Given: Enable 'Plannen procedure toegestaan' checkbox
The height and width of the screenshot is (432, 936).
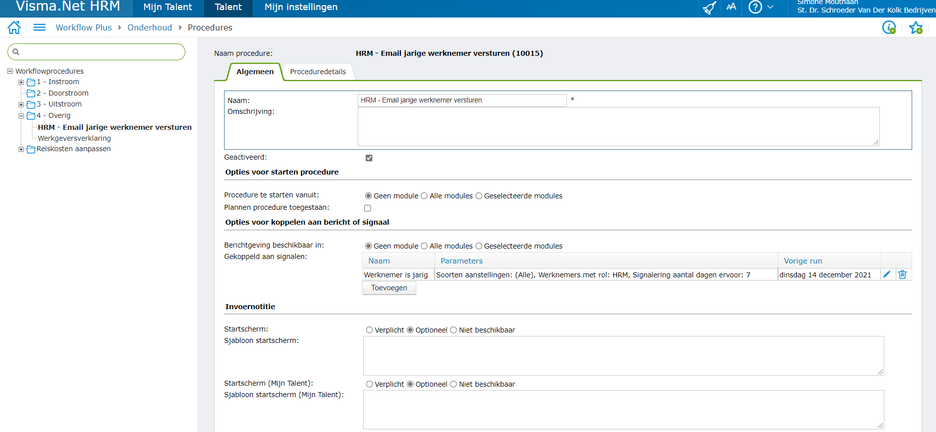Looking at the screenshot, I should click(368, 208).
